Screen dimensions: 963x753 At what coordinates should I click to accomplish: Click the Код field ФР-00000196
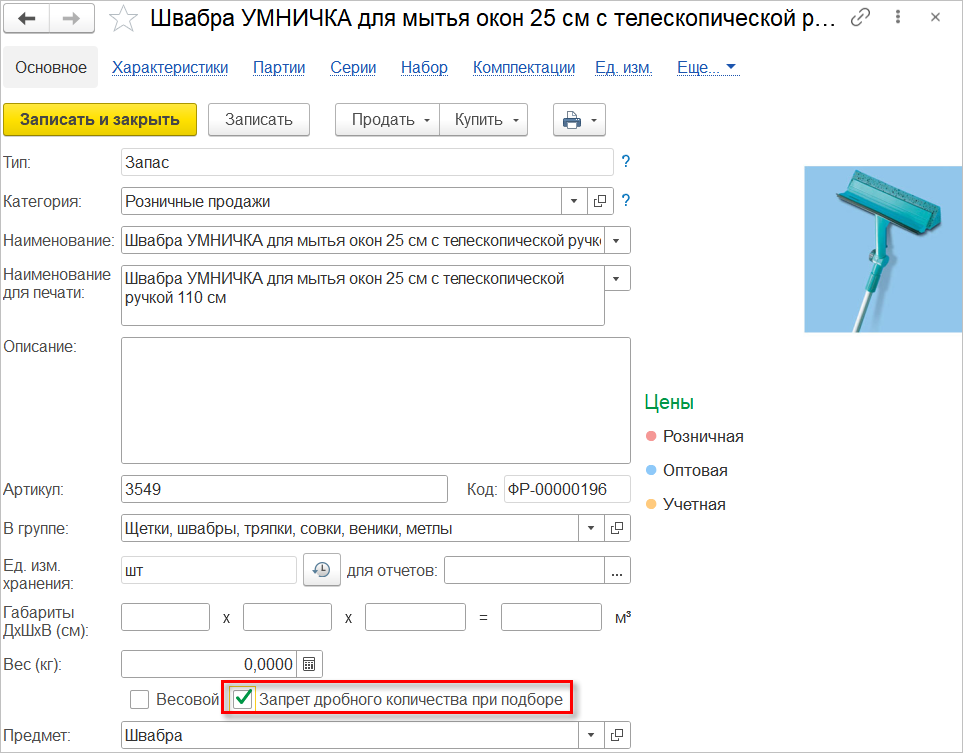(567, 490)
